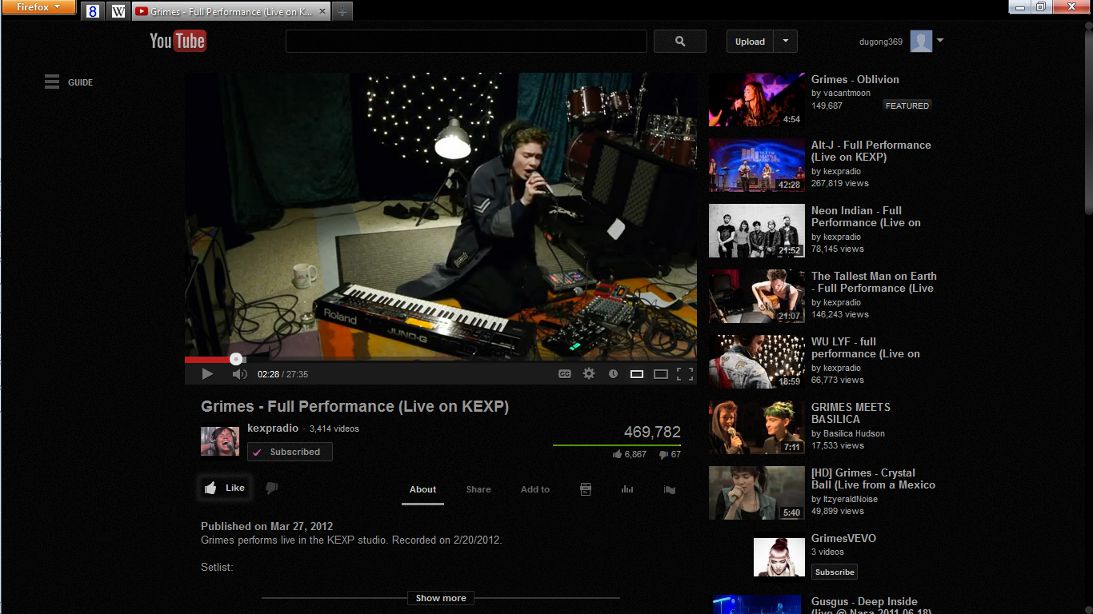
Task: Switch to the pinned '8' browser tab
Action: [92, 11]
